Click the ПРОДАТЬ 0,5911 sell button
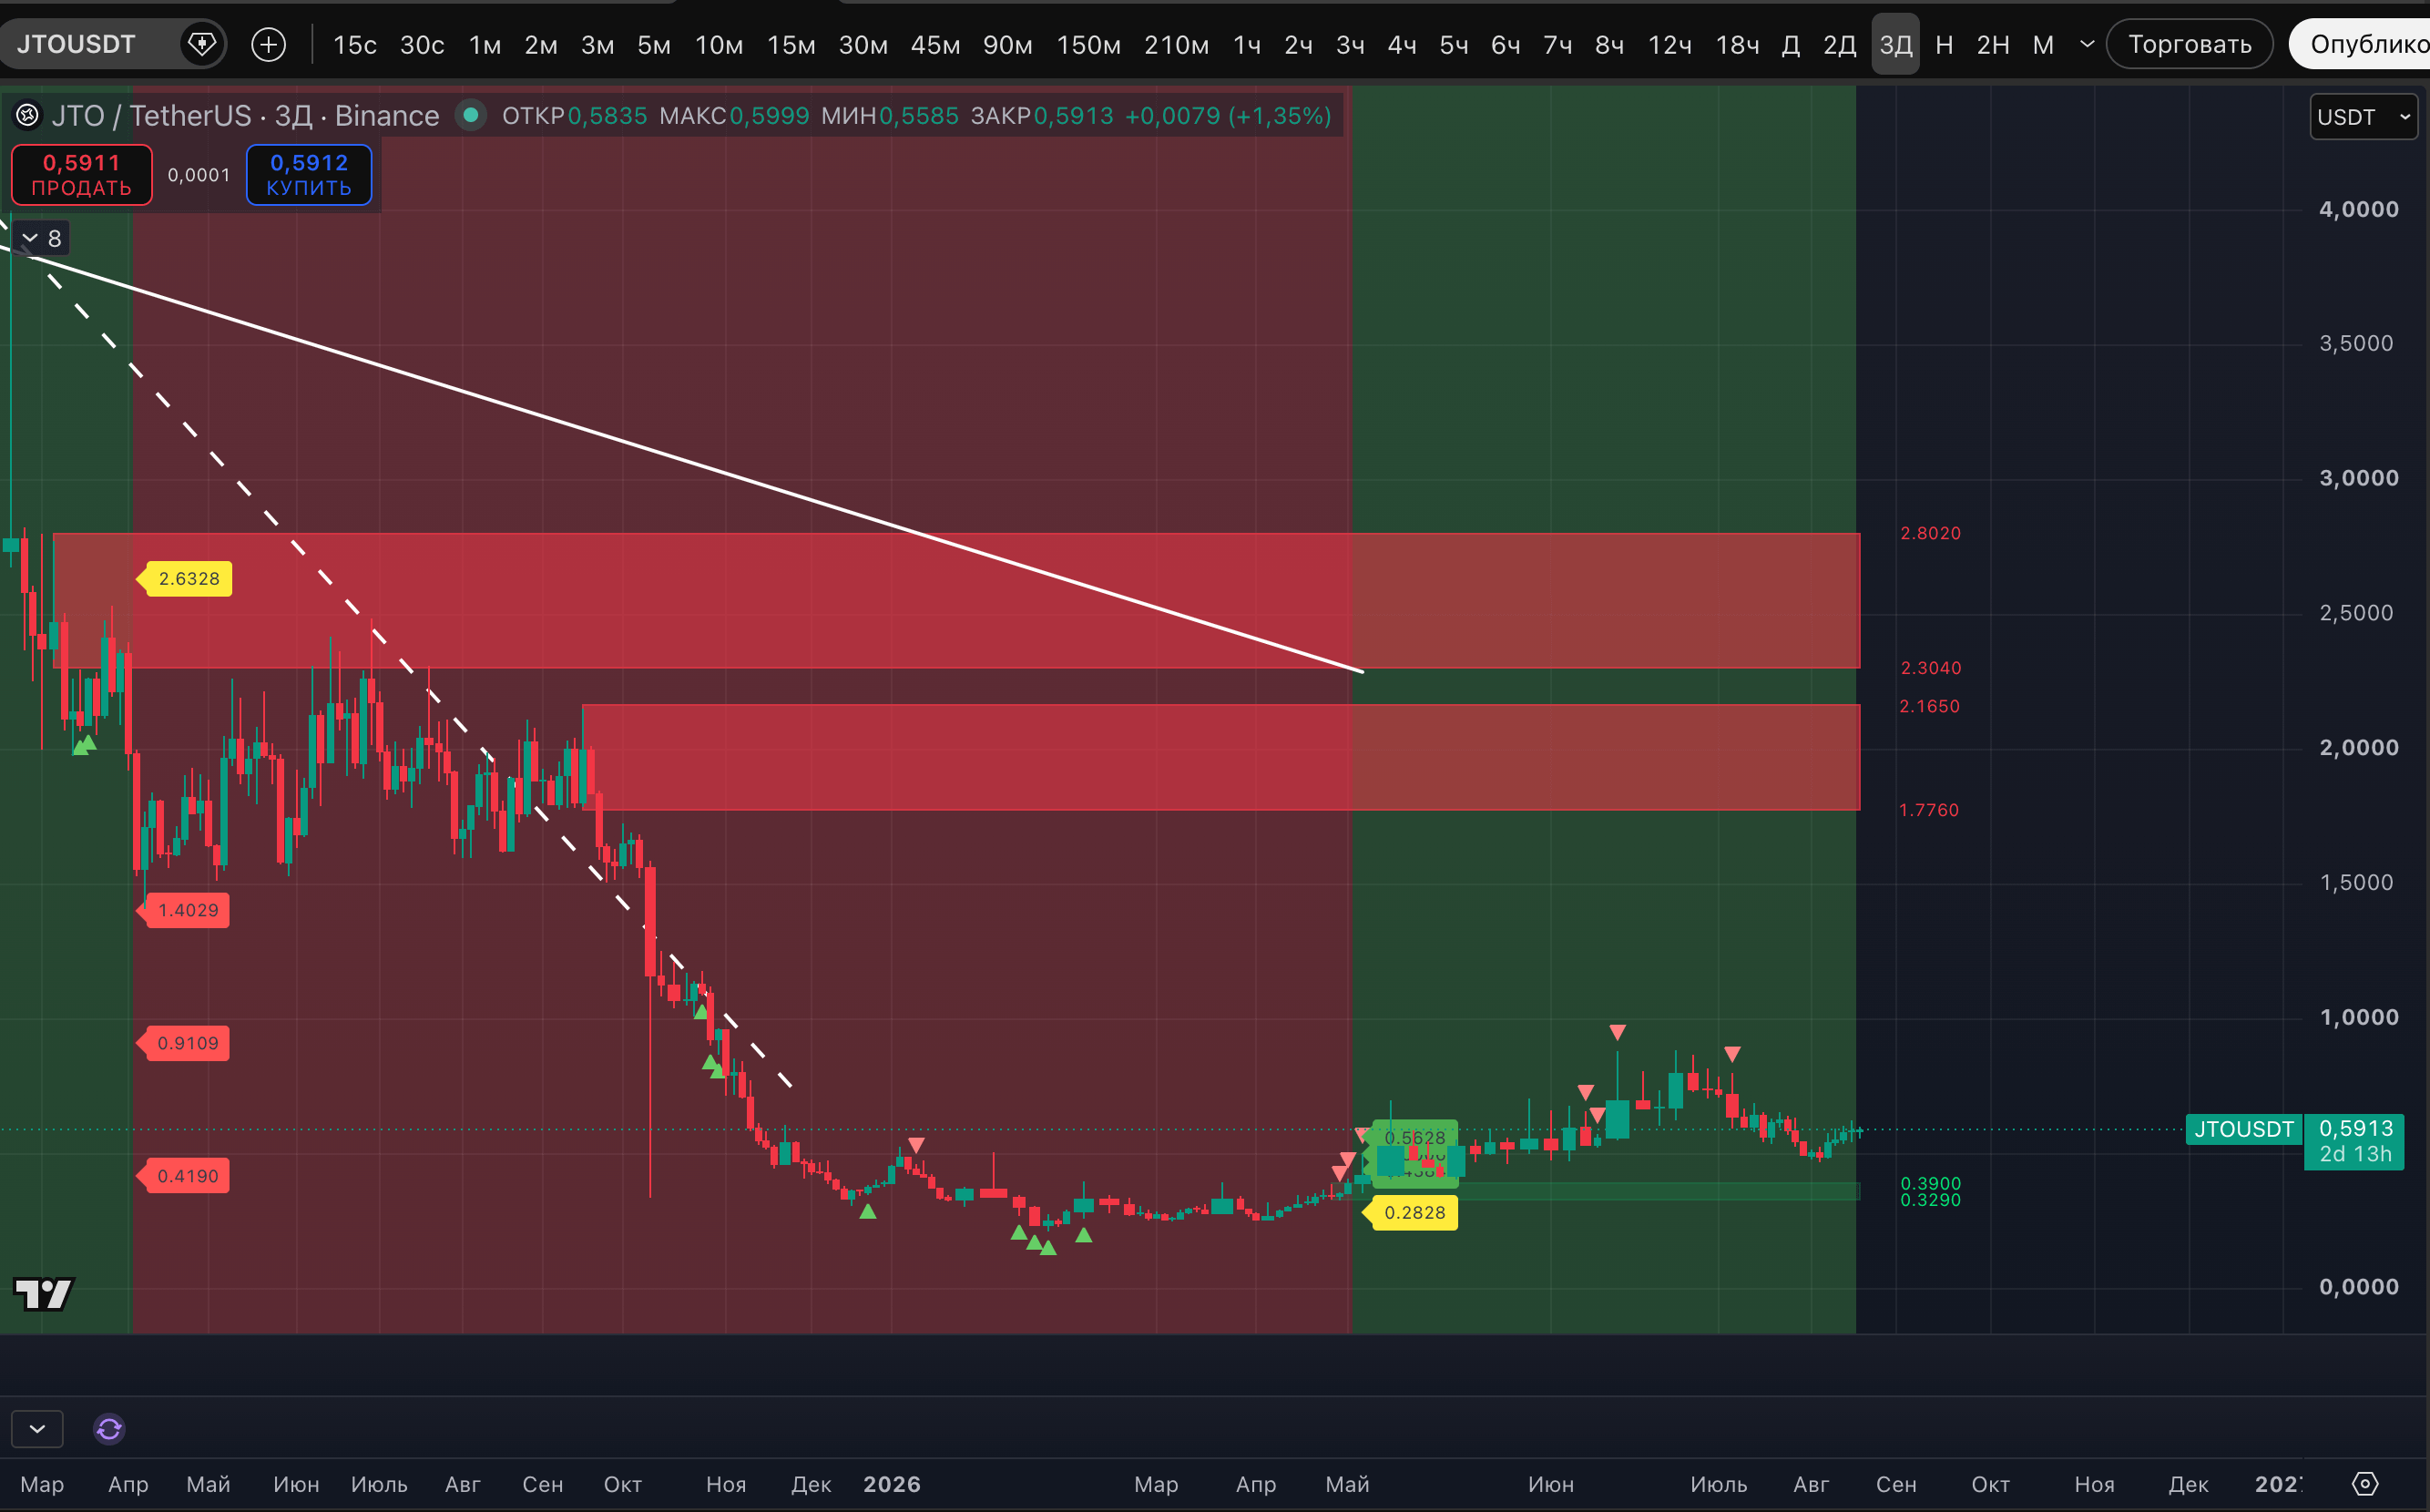Viewport: 2430px width, 1512px height. tap(82, 175)
